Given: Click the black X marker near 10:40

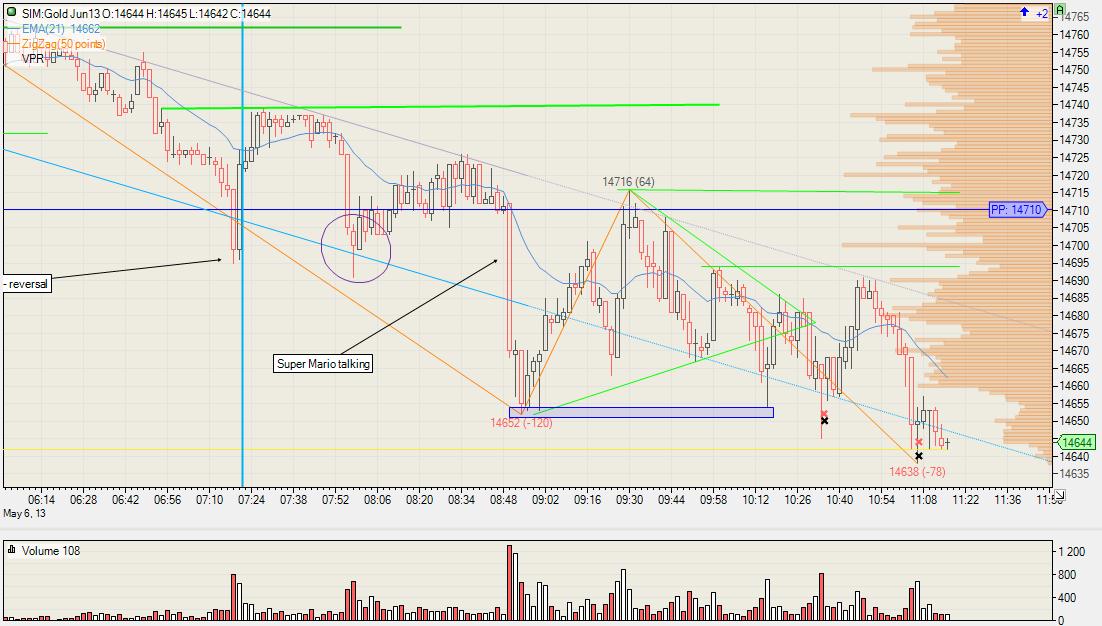Looking at the screenshot, I should click(824, 421).
